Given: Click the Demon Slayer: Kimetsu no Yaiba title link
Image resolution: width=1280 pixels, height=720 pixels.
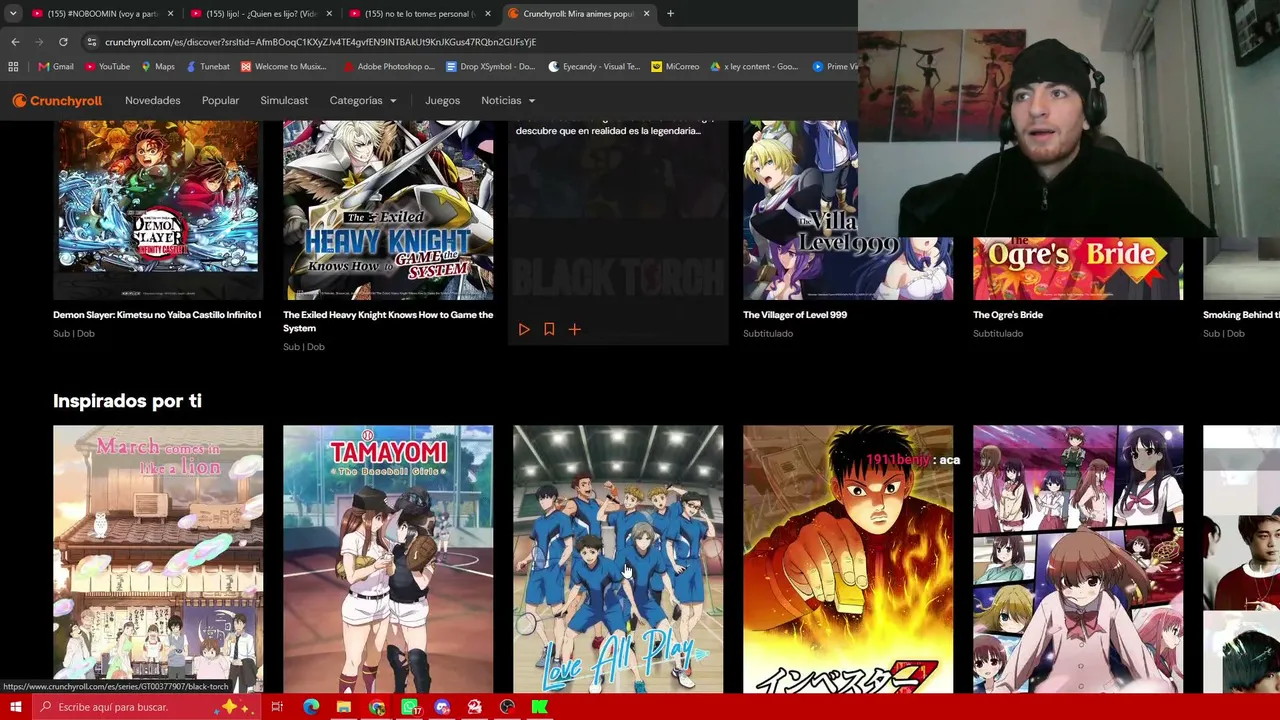Looking at the screenshot, I should click(x=157, y=315).
